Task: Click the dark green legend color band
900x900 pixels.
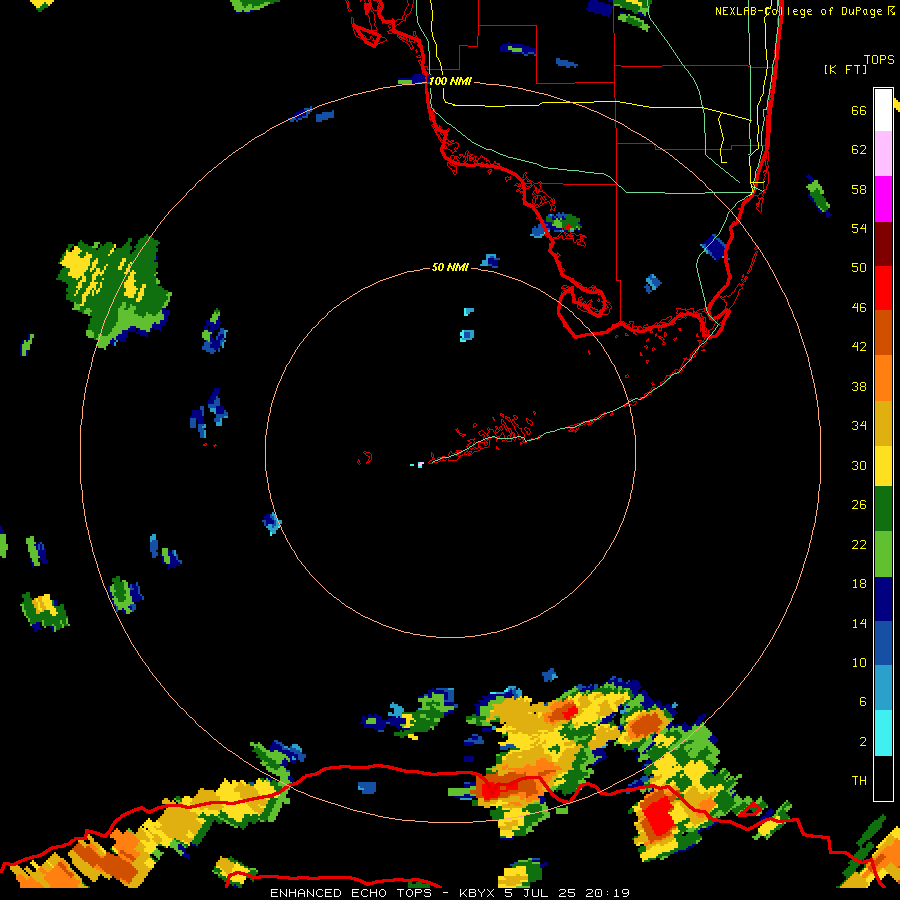Action: pos(883,509)
